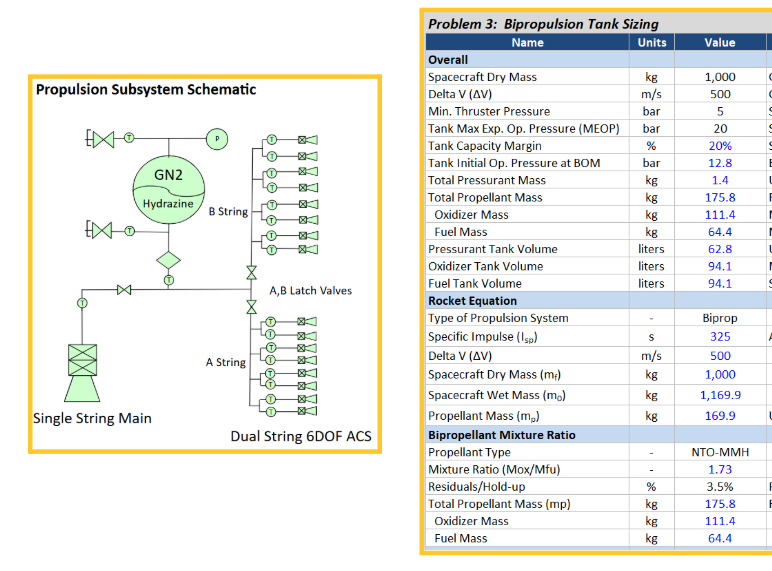Click the Units column header
The width and height of the screenshot is (772, 571).
(651, 42)
